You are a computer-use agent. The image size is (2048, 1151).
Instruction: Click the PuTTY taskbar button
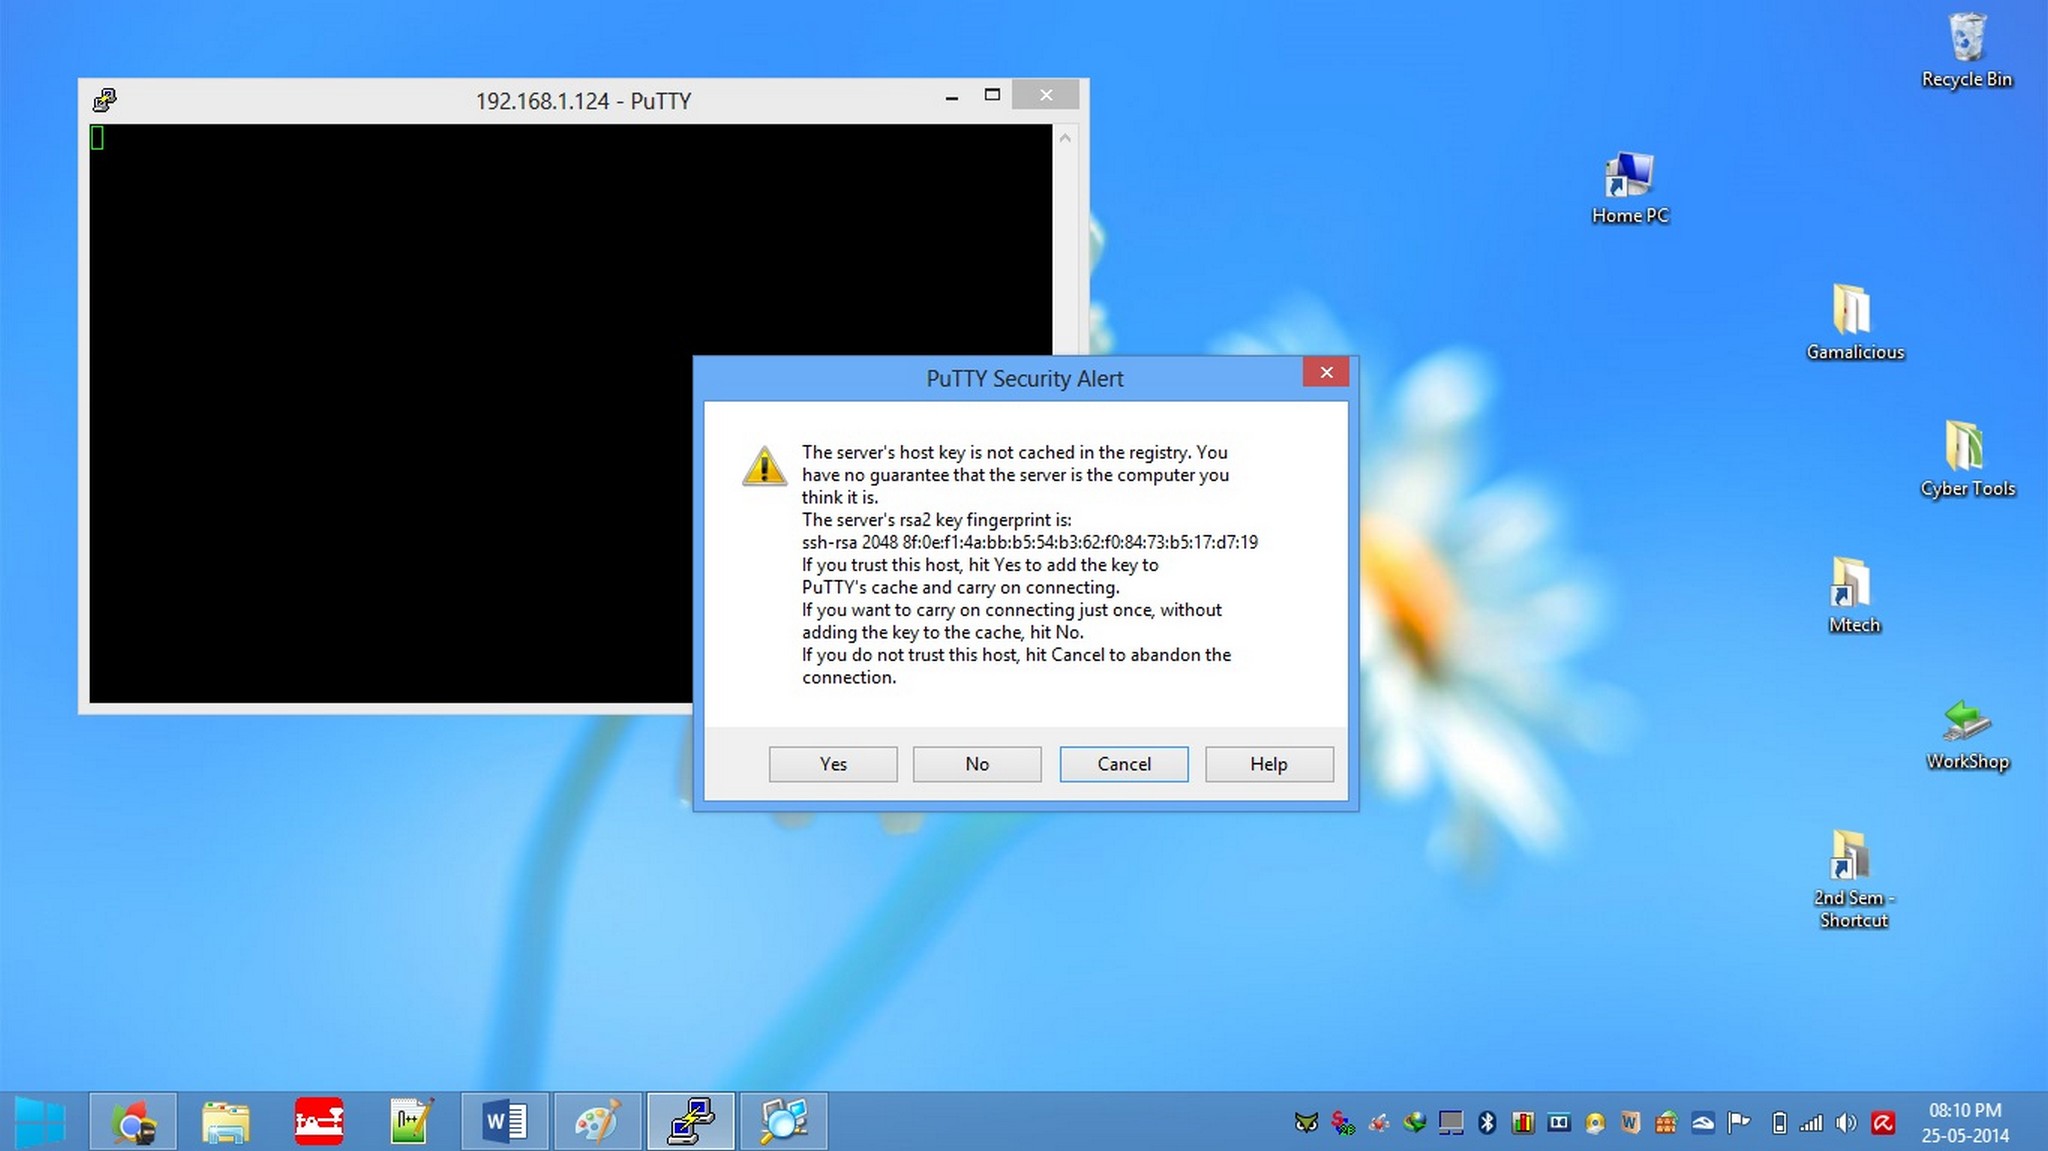point(691,1122)
